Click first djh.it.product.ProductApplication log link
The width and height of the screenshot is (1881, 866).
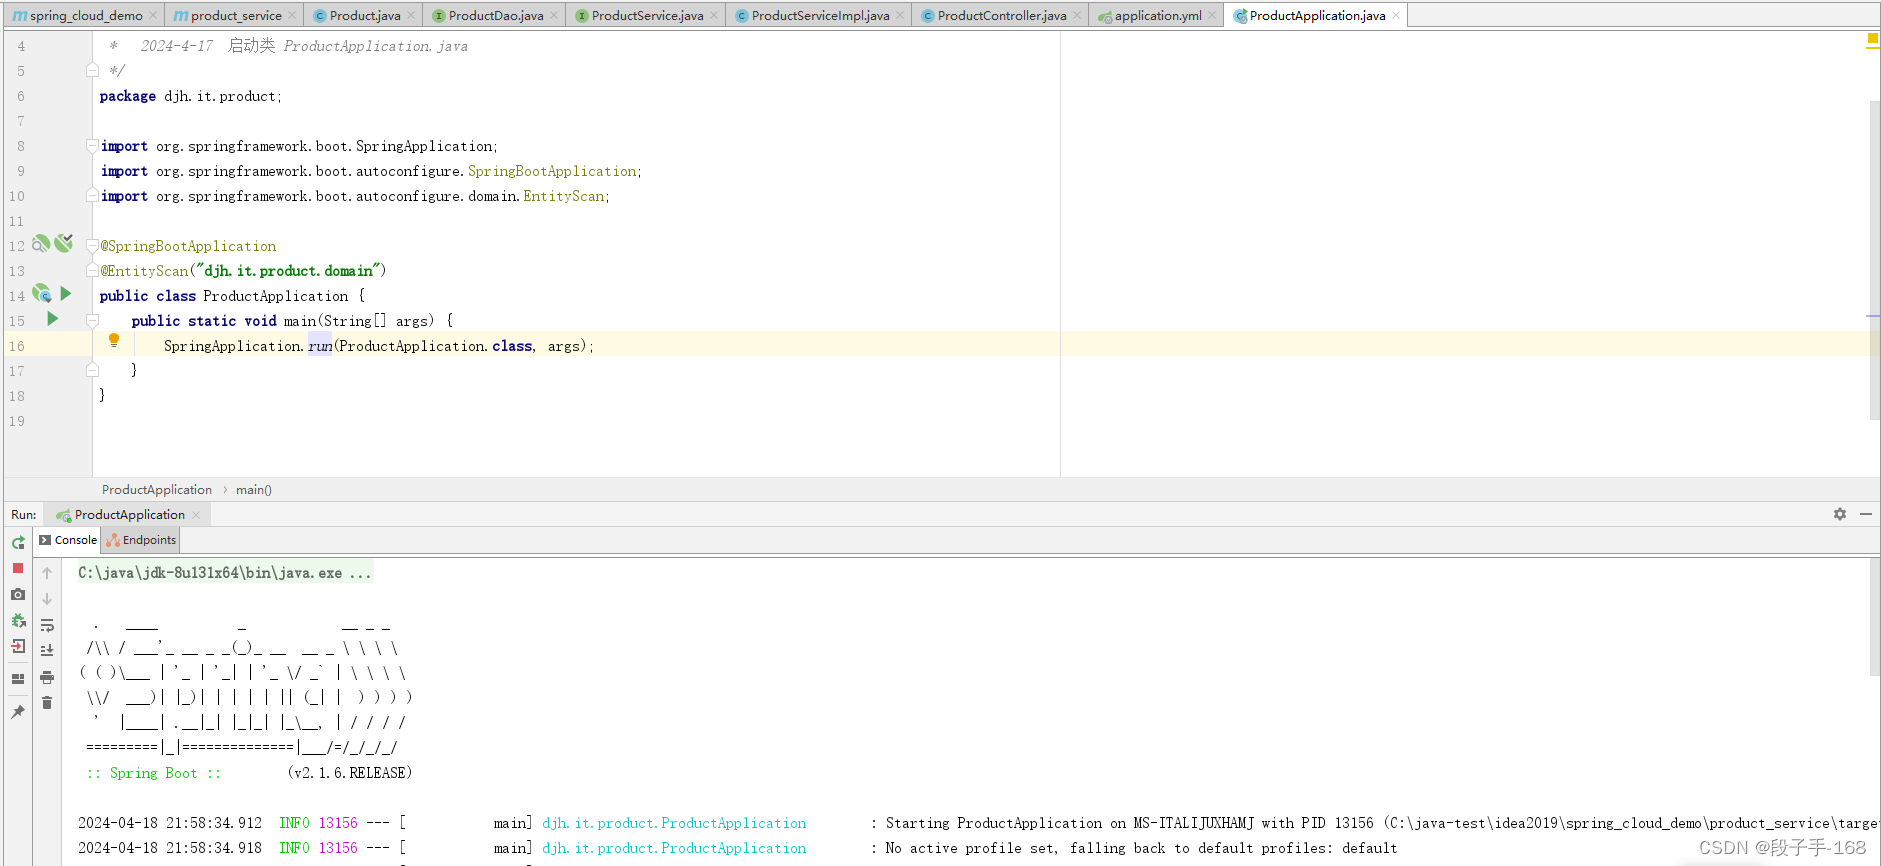tap(674, 823)
